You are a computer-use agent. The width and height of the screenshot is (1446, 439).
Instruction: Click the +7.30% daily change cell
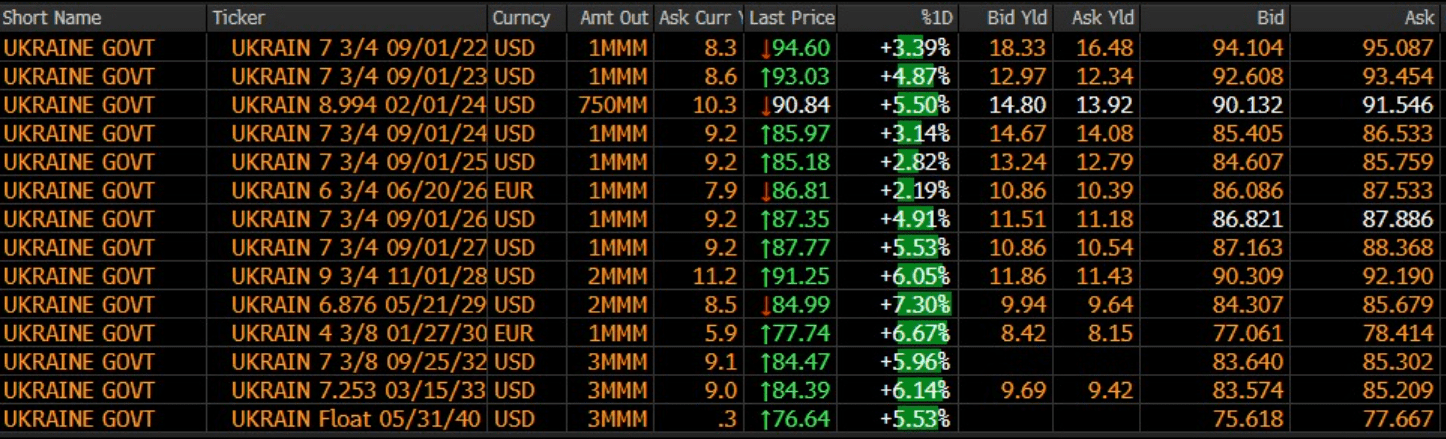coord(915,305)
